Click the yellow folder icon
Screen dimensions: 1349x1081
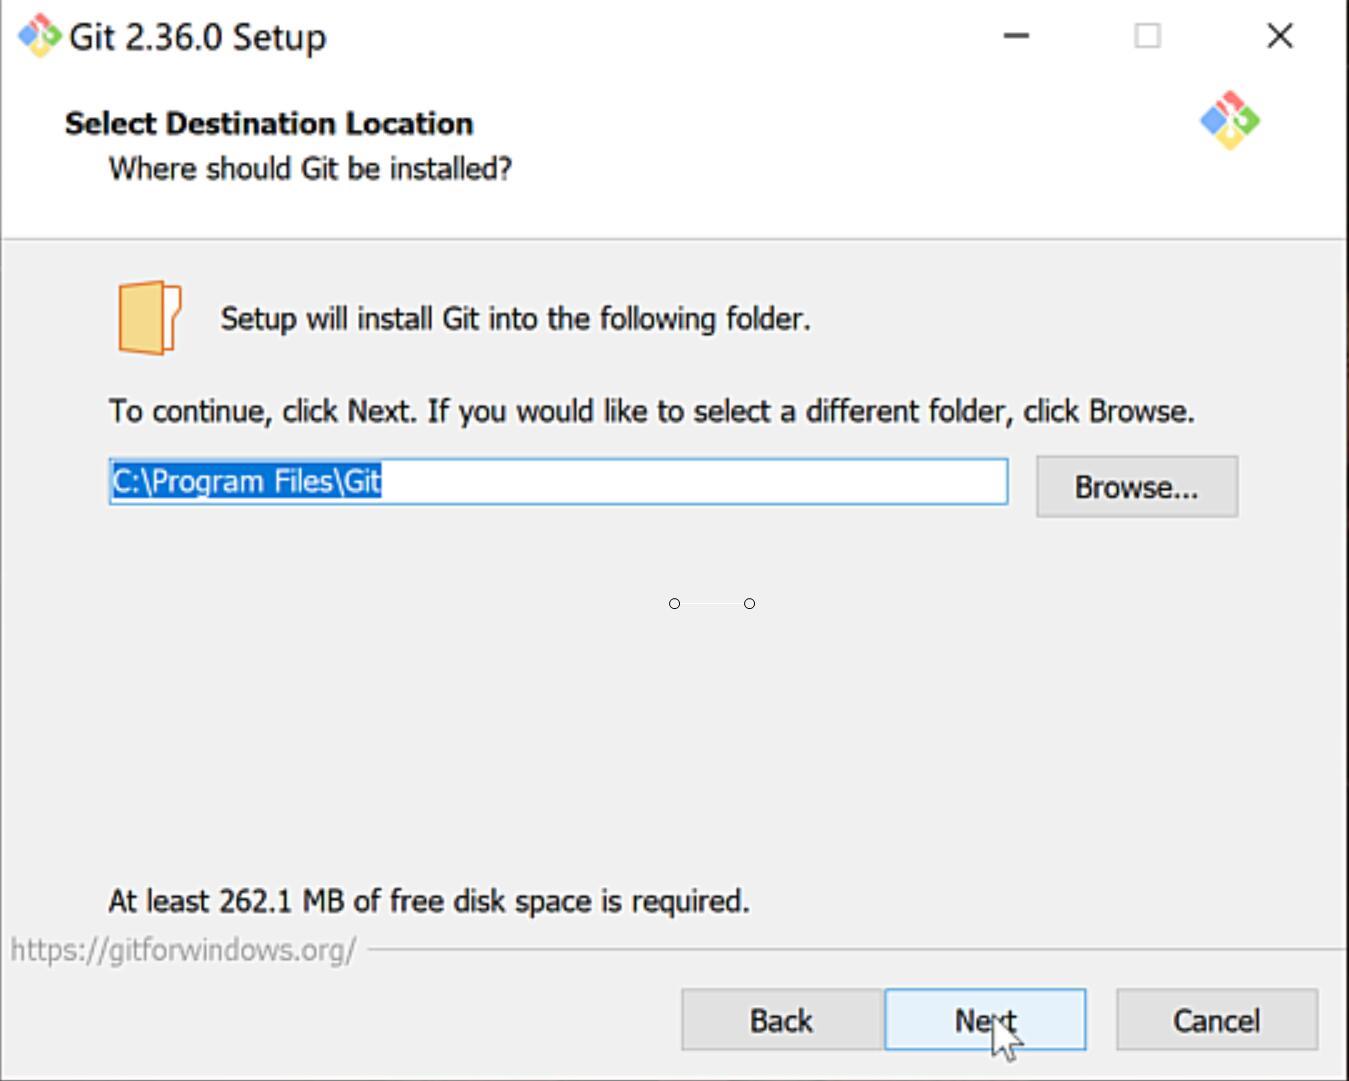(149, 318)
